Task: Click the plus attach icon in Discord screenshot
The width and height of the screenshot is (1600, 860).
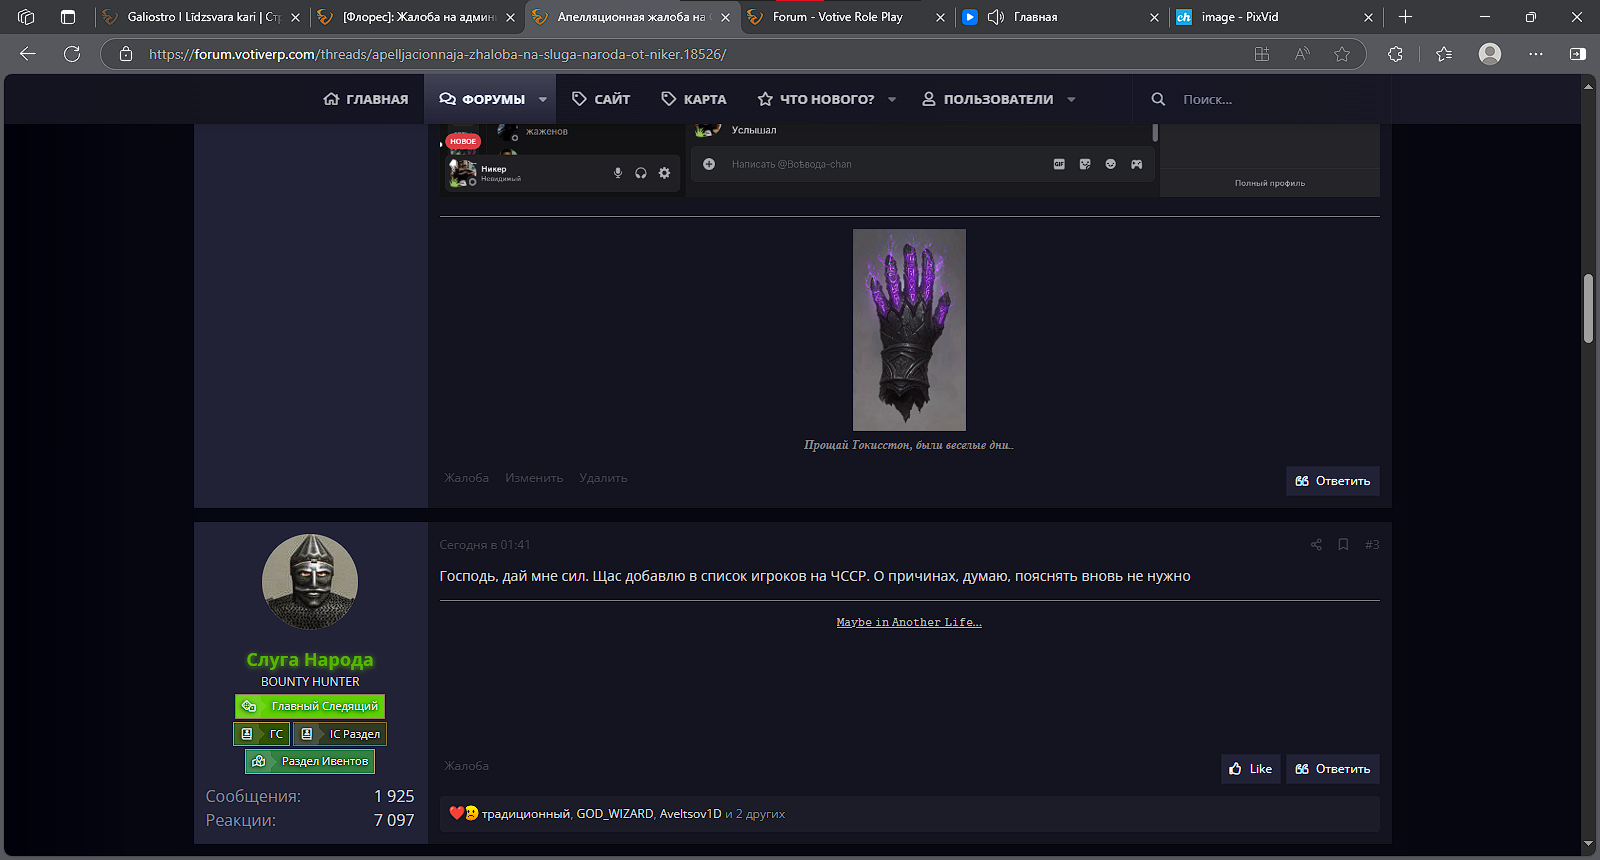Action: [x=709, y=164]
